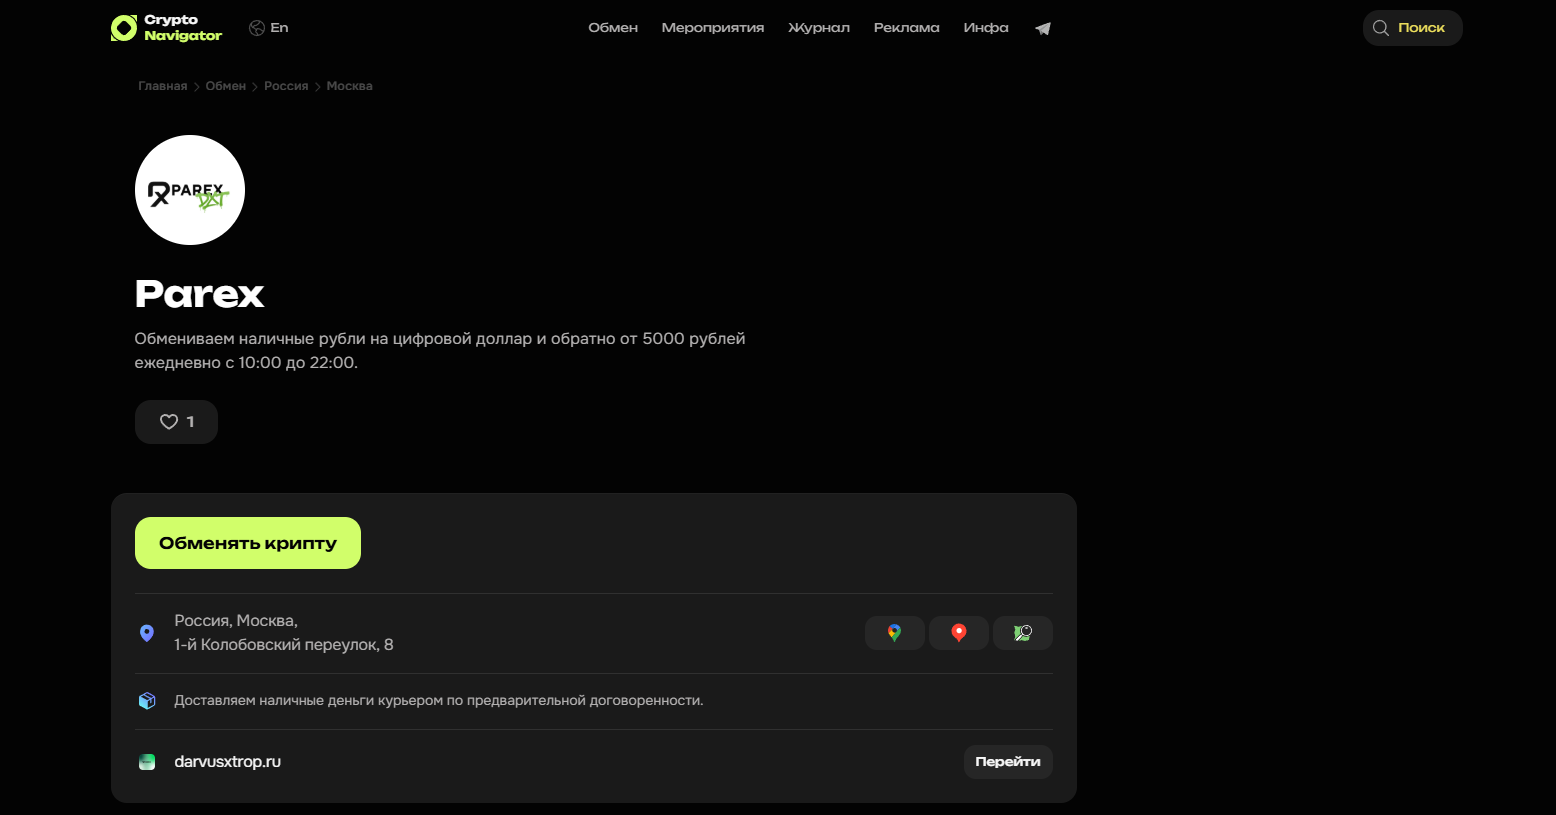Click the blue location pin beside the address

point(147,632)
